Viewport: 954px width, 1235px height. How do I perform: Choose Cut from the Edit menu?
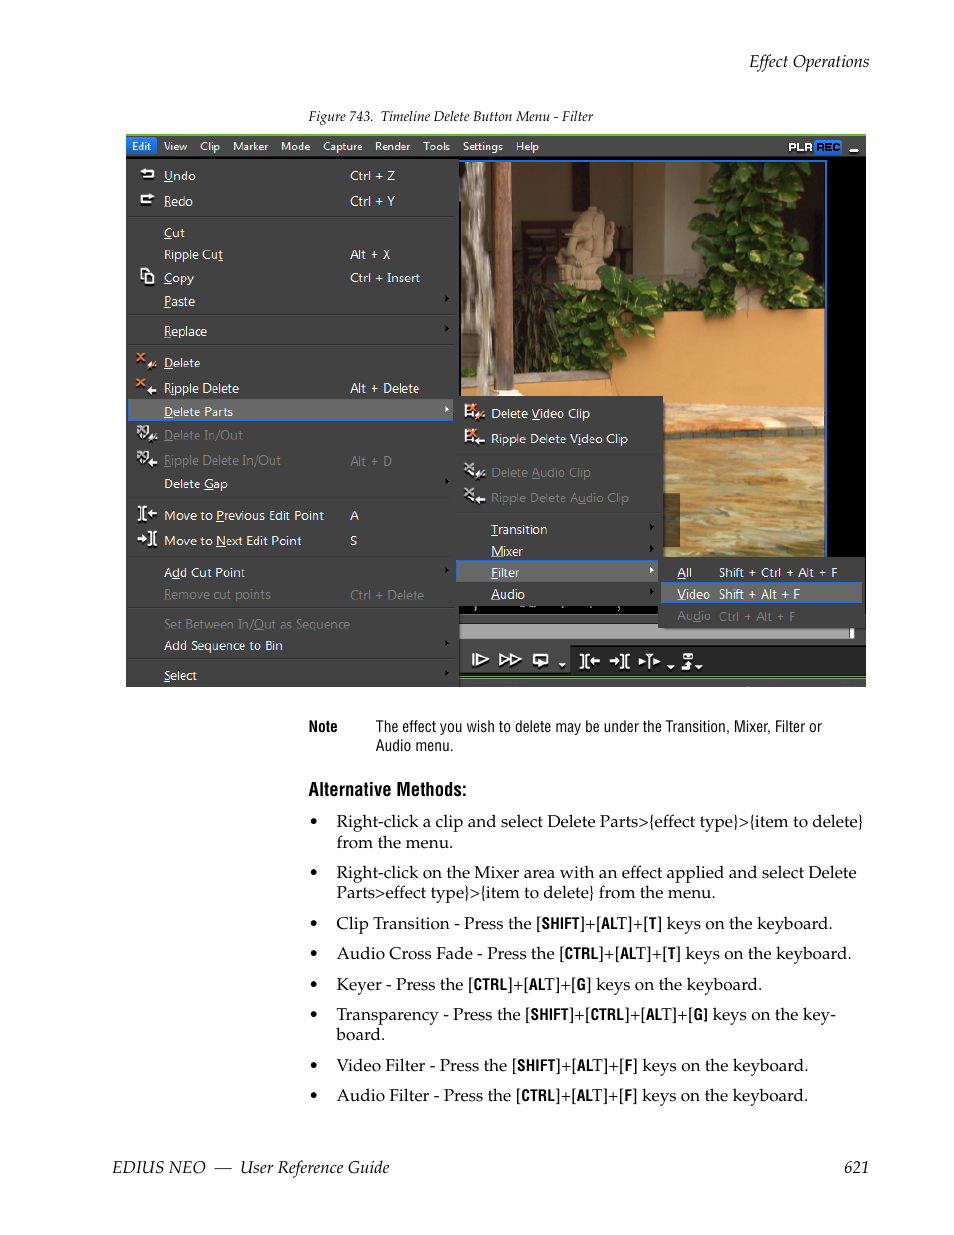tap(174, 233)
